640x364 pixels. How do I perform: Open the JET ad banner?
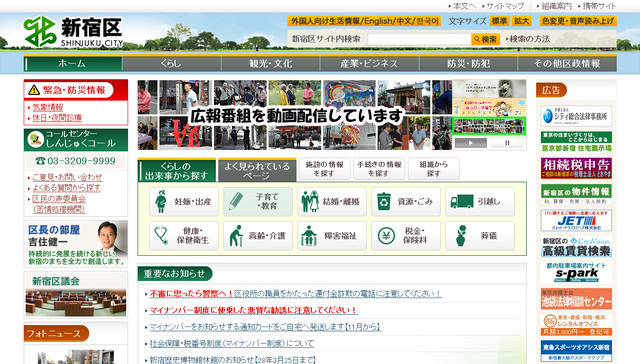576,220
